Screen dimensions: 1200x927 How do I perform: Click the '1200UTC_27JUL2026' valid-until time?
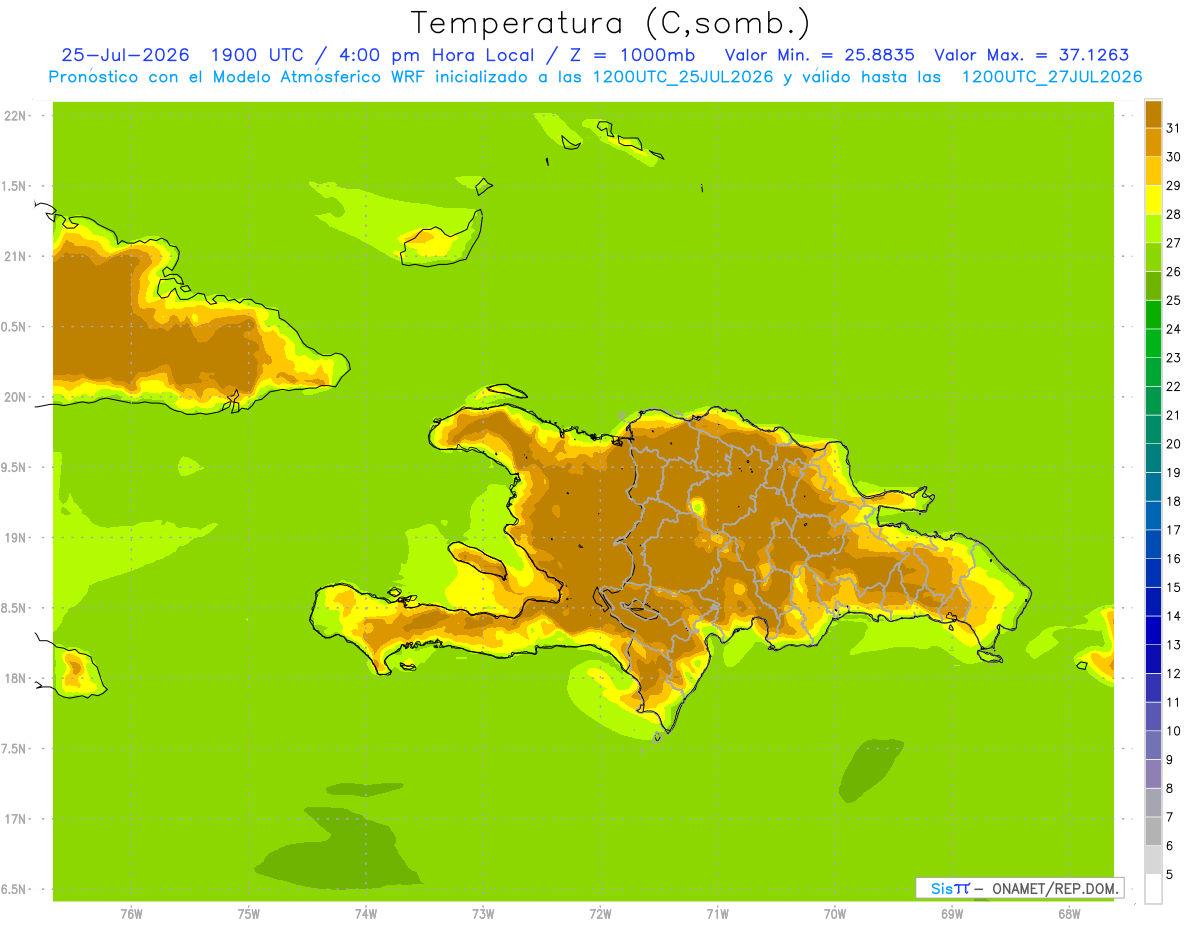(x=1052, y=77)
